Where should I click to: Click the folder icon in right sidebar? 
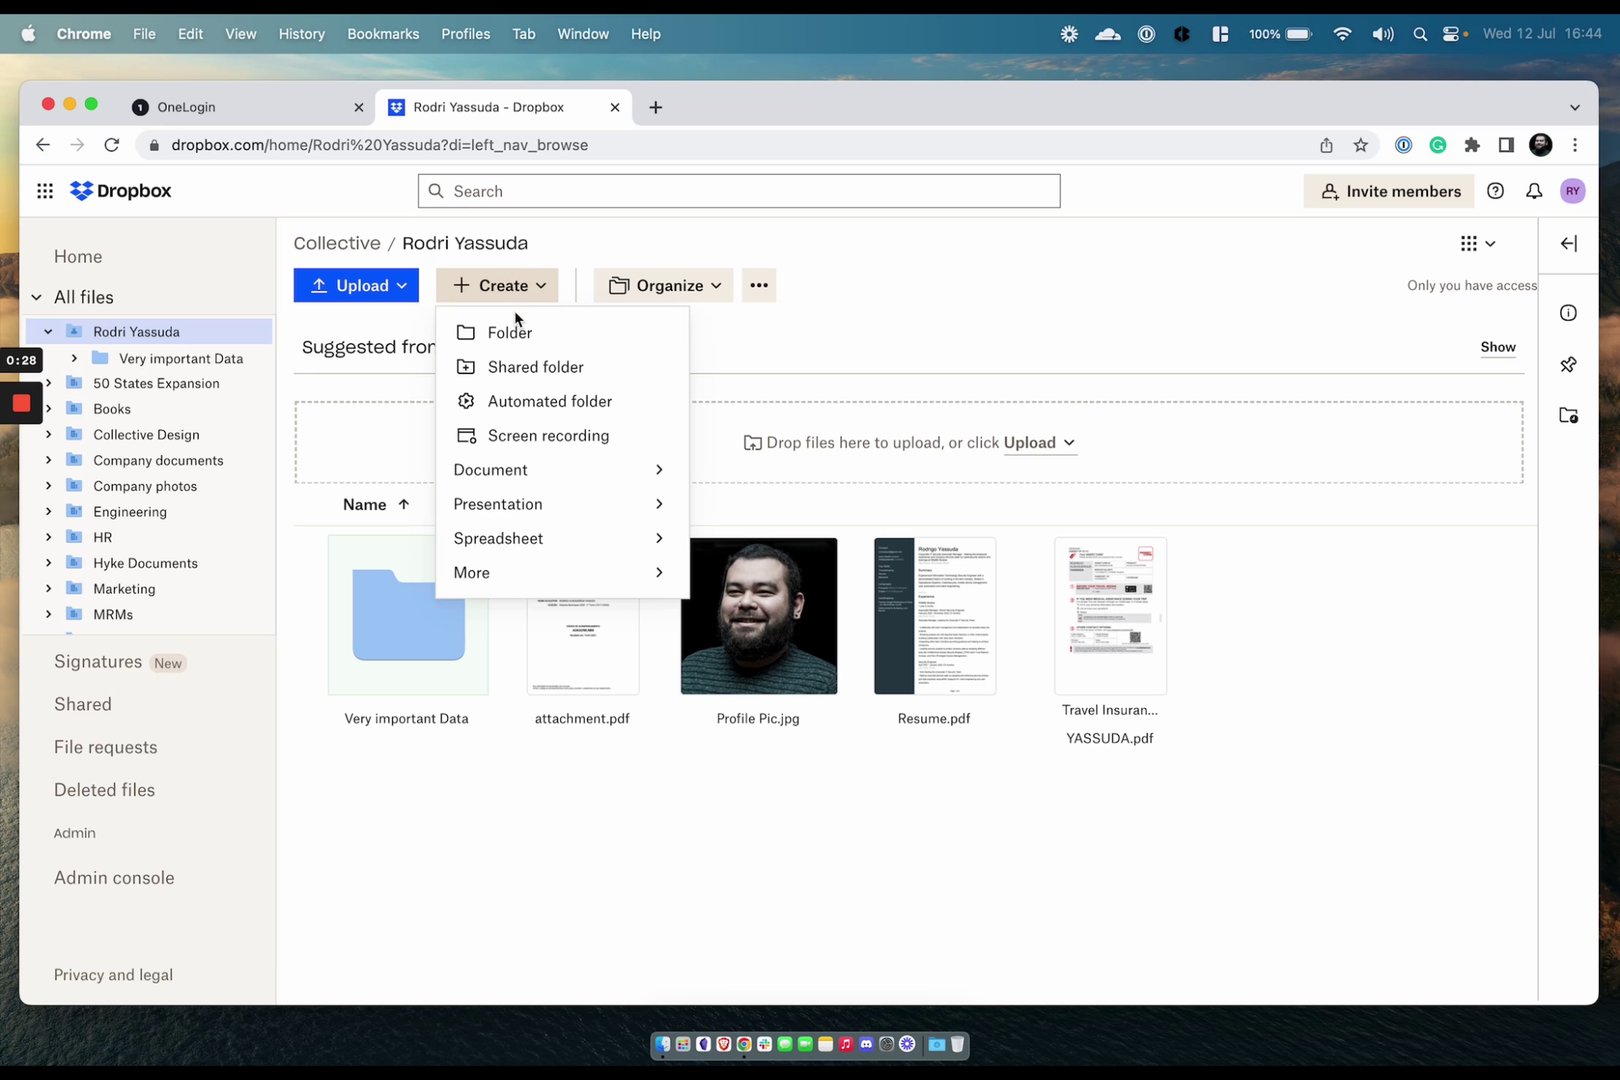pyautogui.click(x=1568, y=415)
